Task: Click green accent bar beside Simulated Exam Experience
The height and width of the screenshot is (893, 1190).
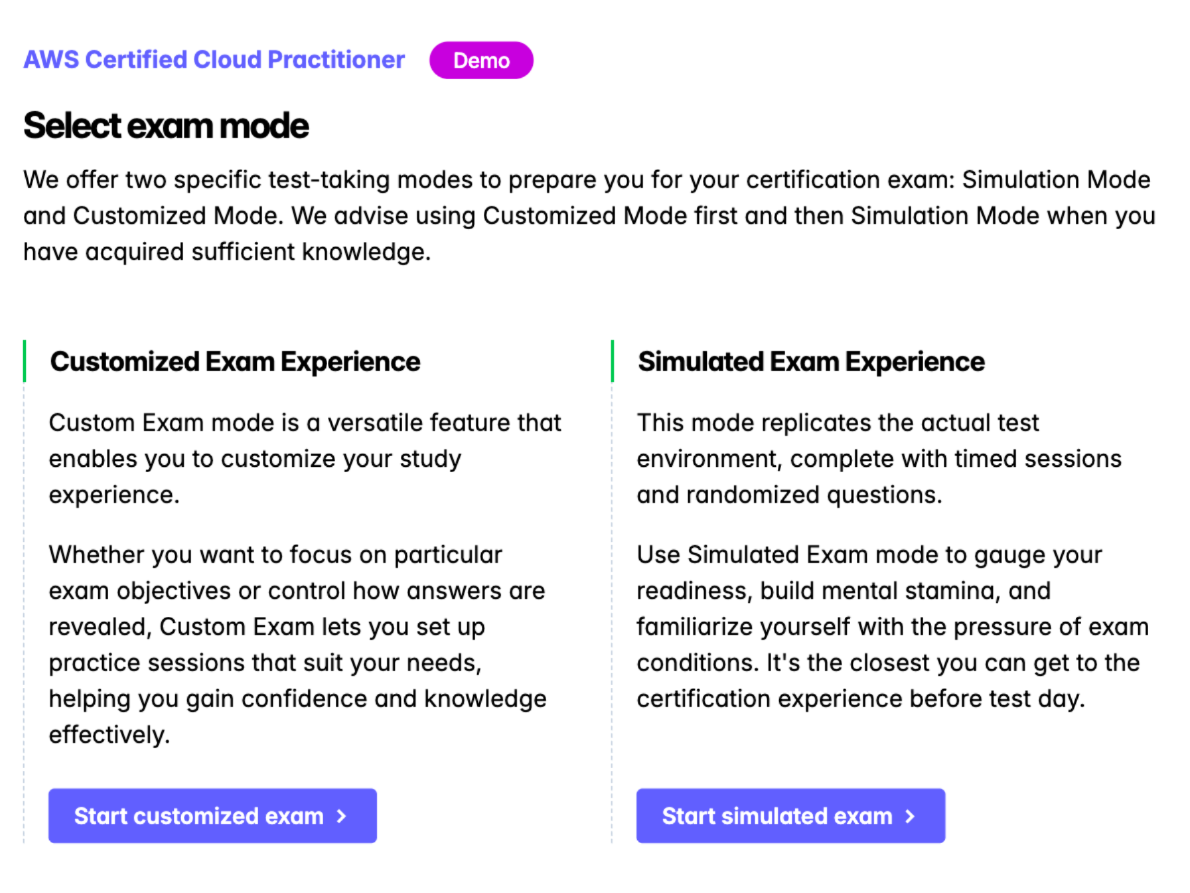Action: pos(612,361)
